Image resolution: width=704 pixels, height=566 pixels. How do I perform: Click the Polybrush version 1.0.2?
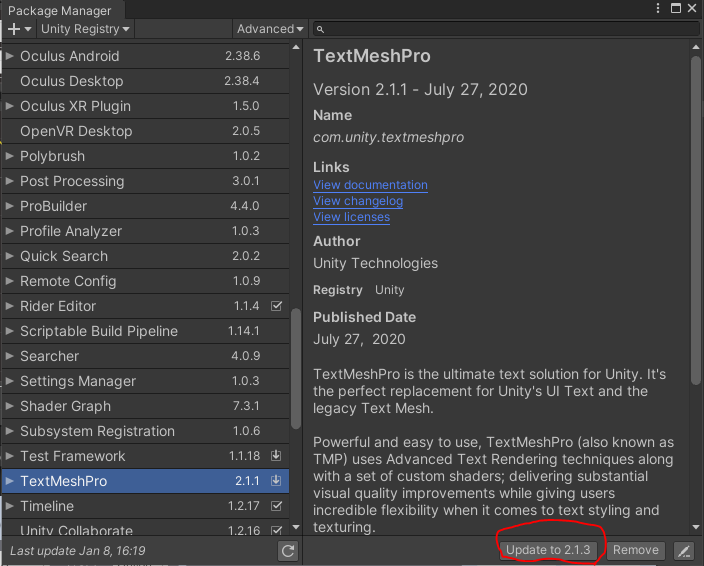[246, 156]
